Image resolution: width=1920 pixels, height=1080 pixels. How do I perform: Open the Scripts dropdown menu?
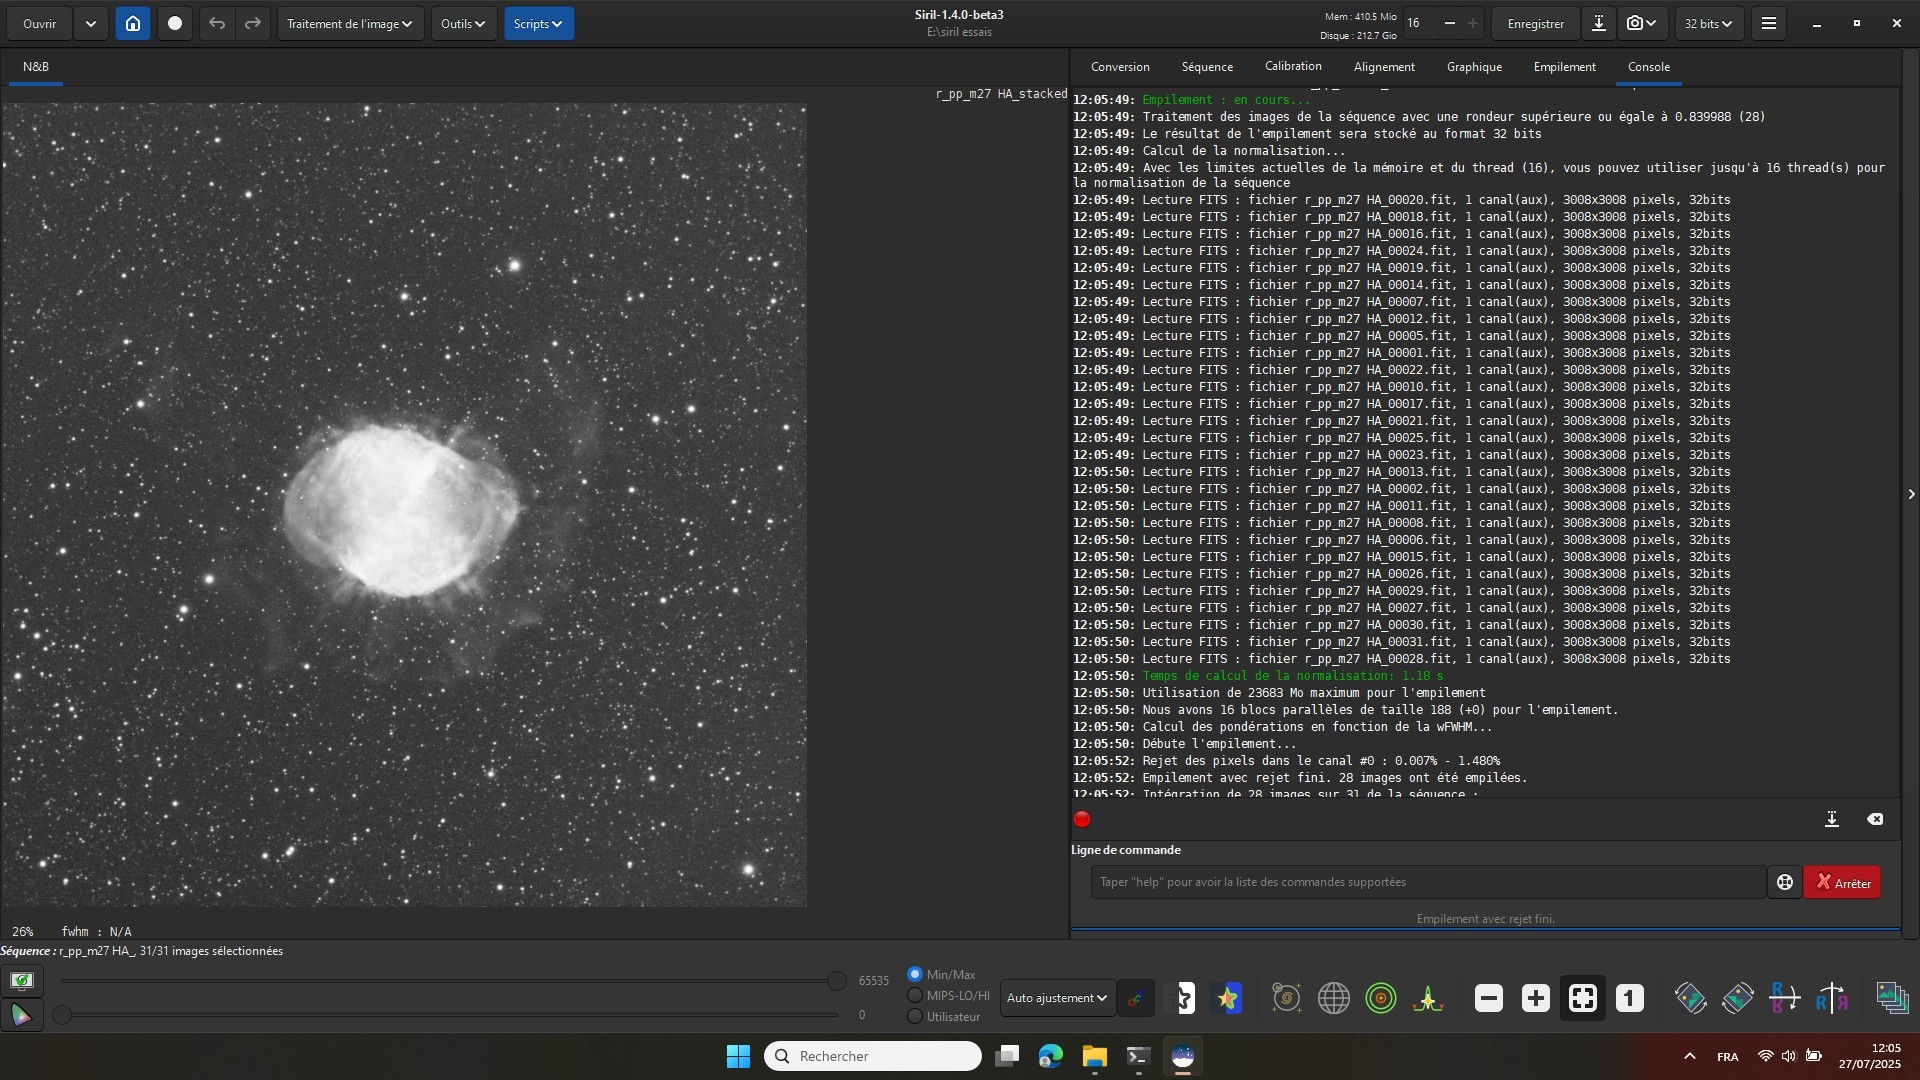coord(539,23)
